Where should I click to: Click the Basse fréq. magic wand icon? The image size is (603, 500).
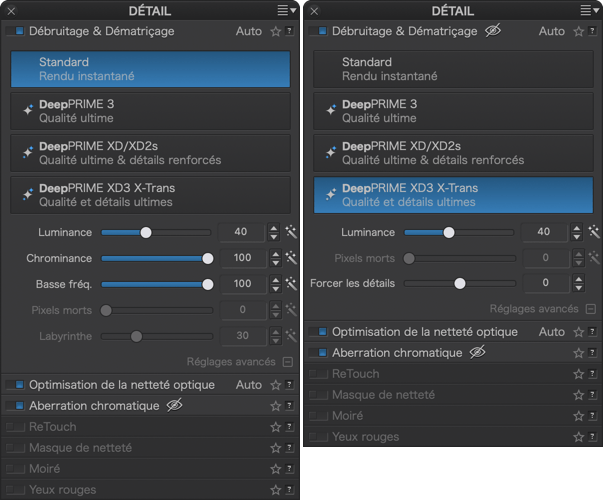click(291, 284)
